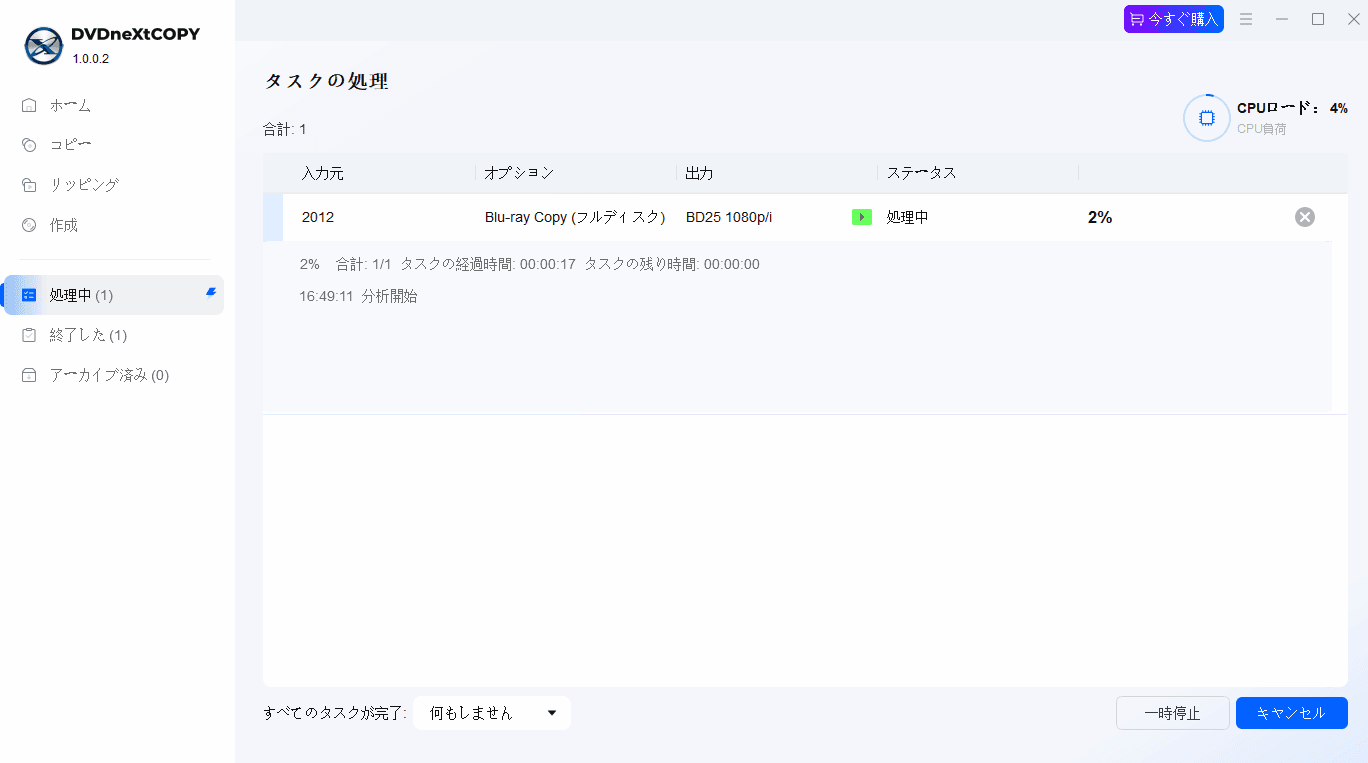Click the オプション column header
Screen dimensions: 1368x763
[x=519, y=173]
